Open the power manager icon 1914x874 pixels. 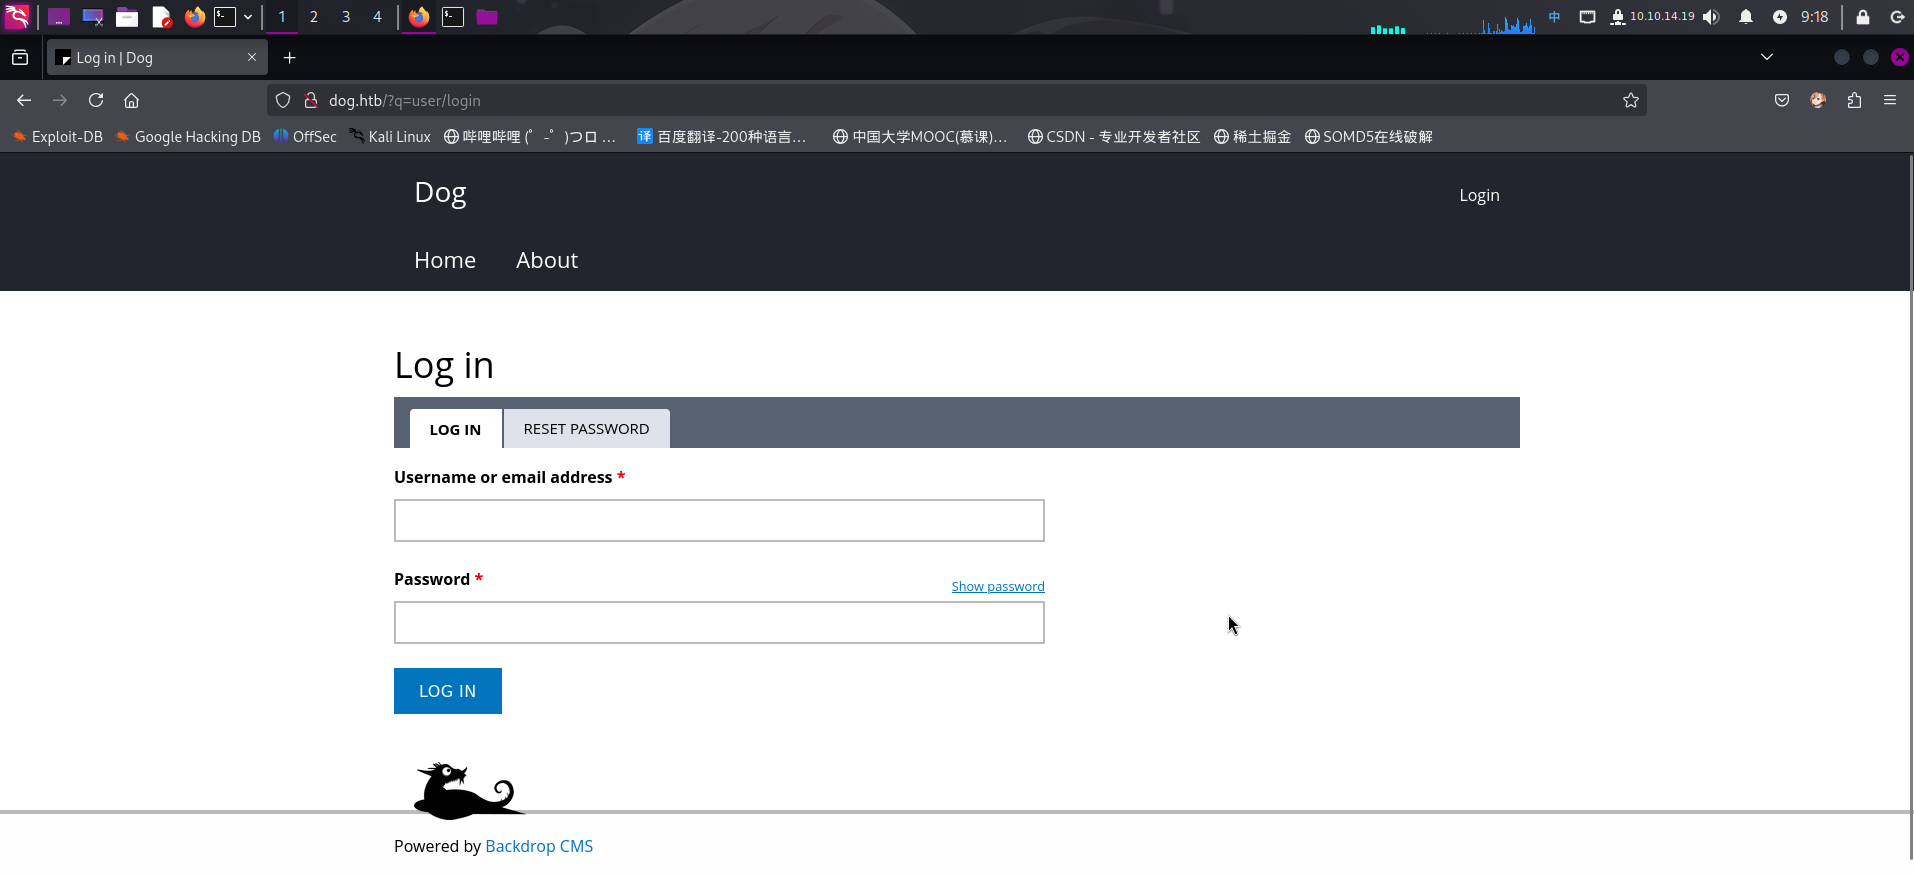1780,17
